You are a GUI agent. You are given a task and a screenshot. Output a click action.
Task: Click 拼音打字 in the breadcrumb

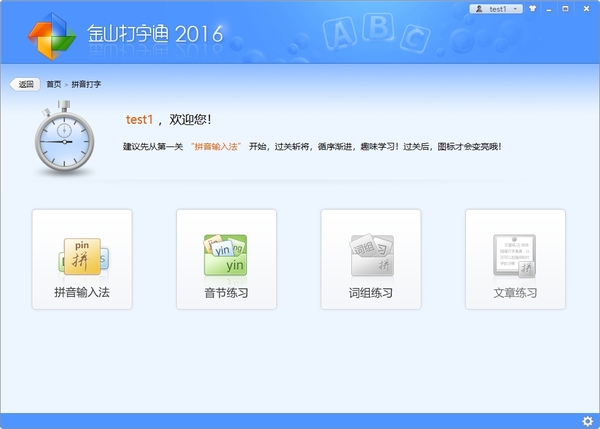point(87,84)
